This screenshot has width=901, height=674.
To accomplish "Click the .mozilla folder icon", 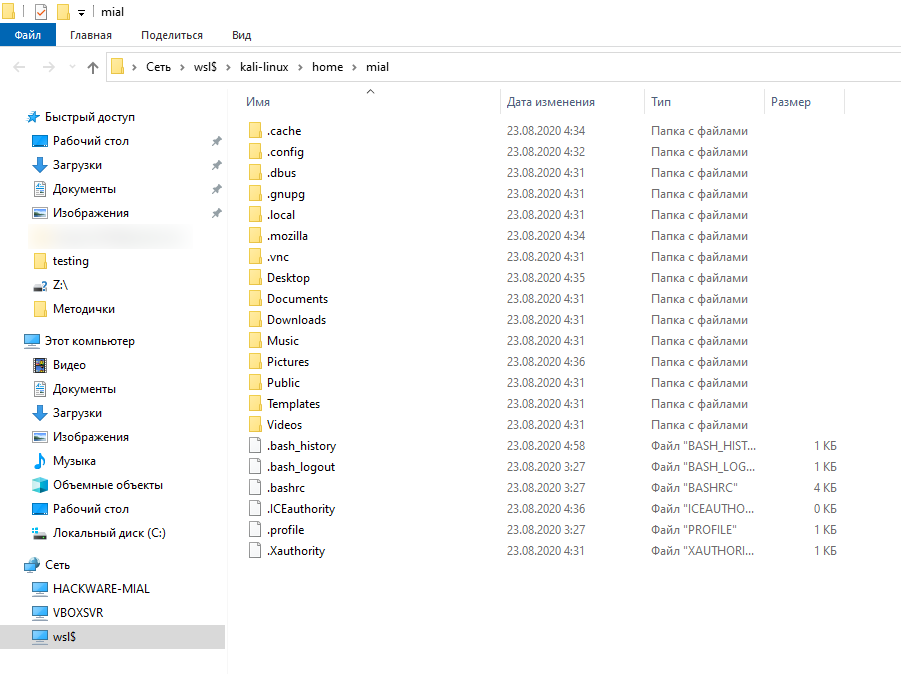I will coord(255,236).
